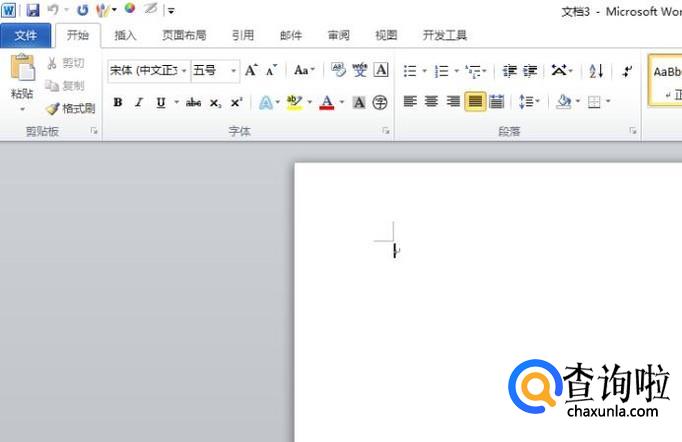
Task: Open font color dropdown arrow
Action: 342,103
